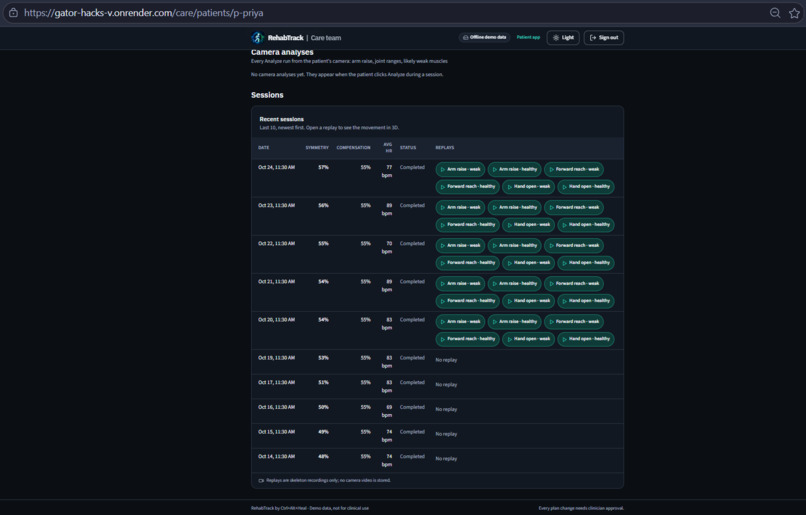Click the REPLAYS column header
The height and width of the screenshot is (515, 806).
pyautogui.click(x=445, y=148)
